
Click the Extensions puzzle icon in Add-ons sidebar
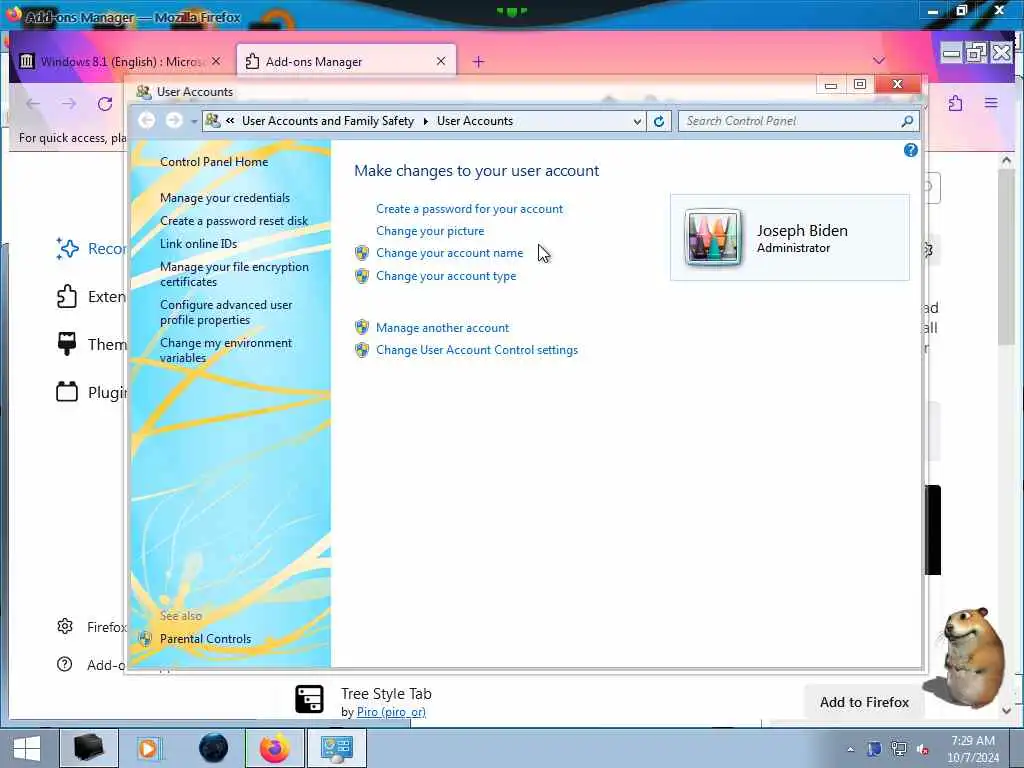point(67,296)
